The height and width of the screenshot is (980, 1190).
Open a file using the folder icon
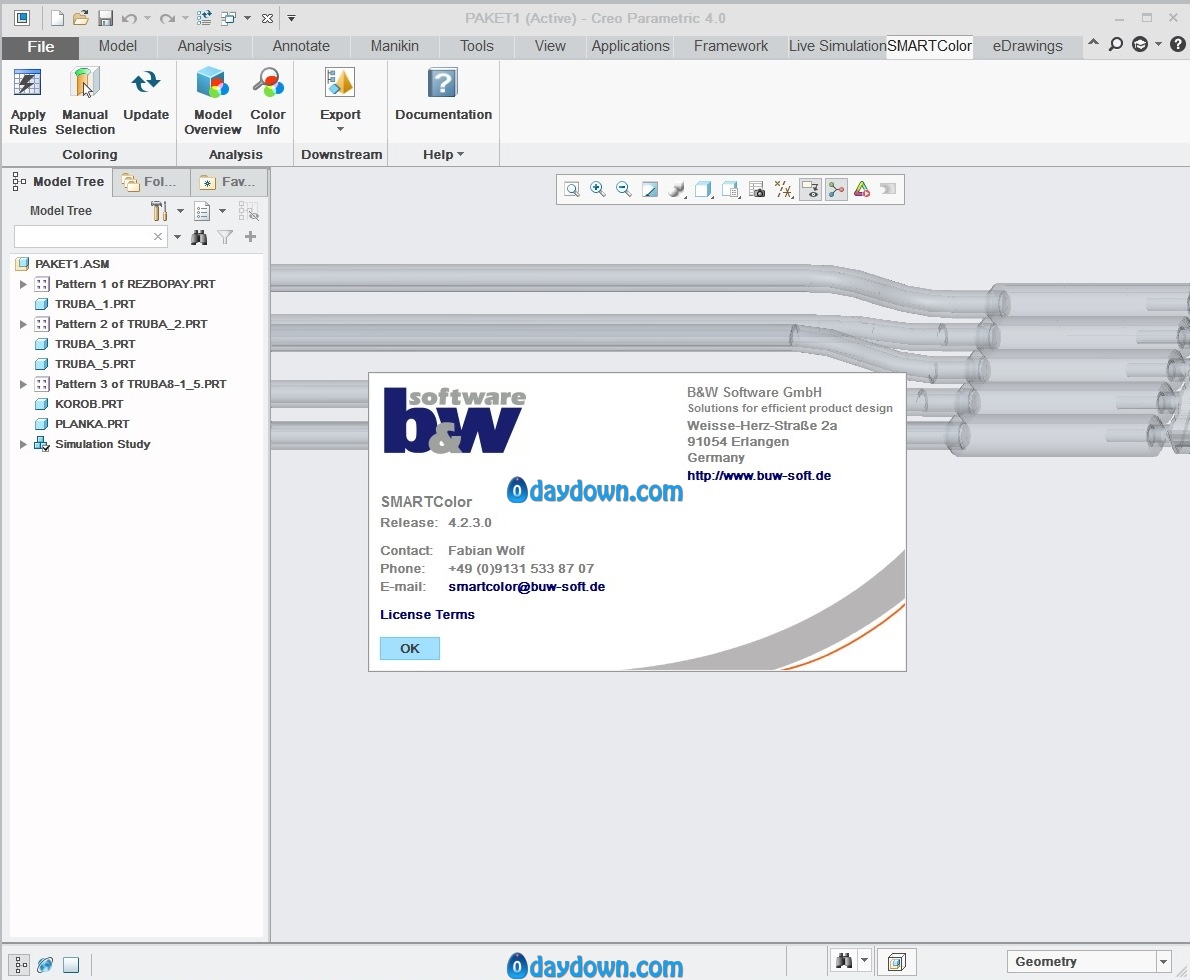(80, 18)
